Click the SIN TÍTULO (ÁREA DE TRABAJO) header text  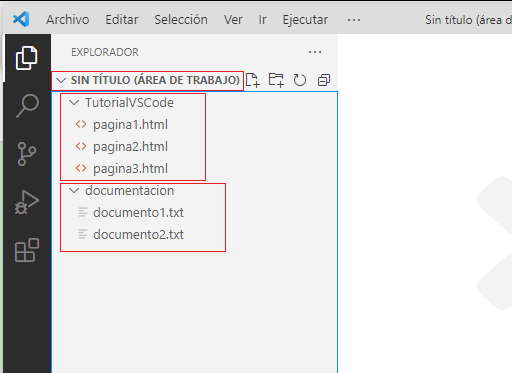[x=155, y=80]
